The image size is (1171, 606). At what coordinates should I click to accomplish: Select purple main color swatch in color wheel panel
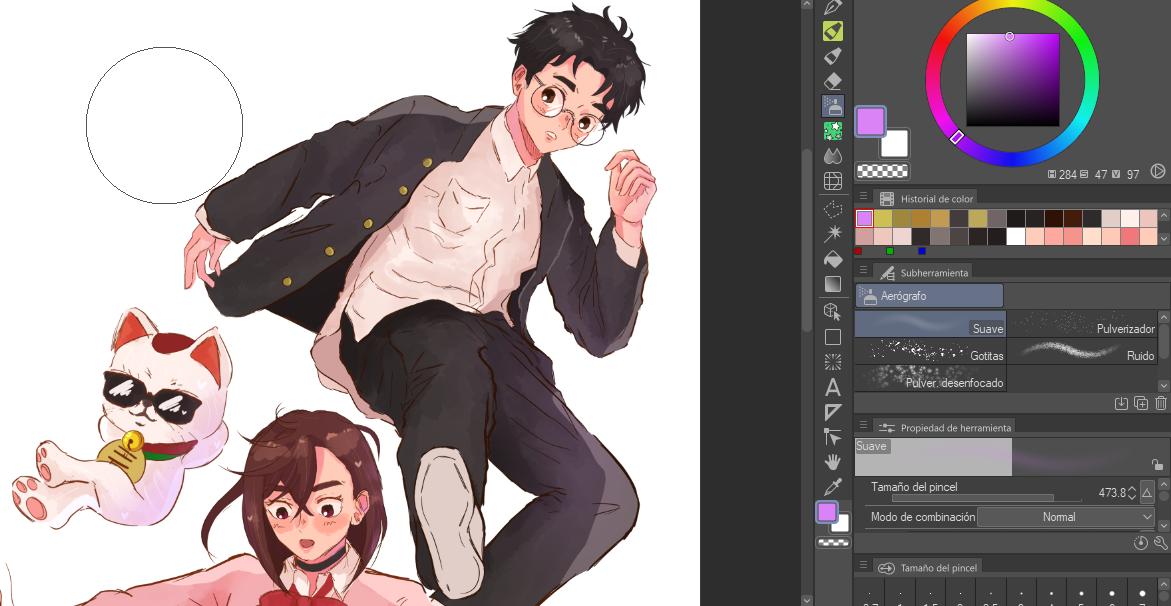pyautogui.click(x=870, y=121)
